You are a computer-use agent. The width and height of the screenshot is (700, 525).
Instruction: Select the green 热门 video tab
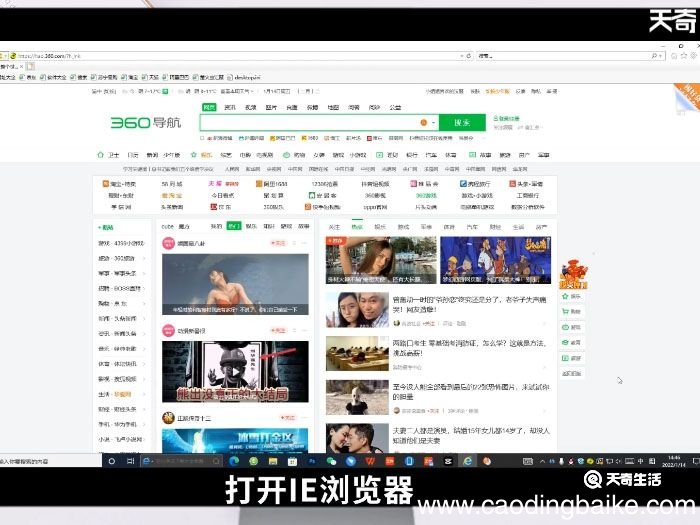point(234,226)
